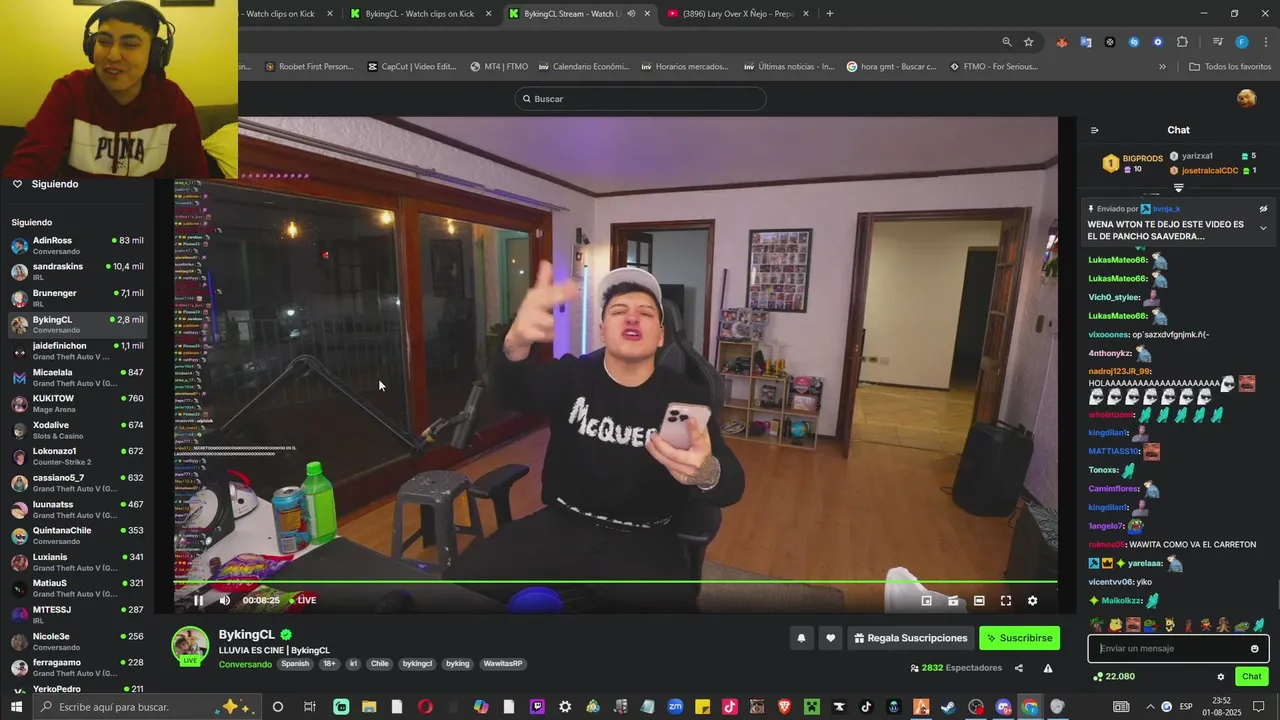The width and height of the screenshot is (1280, 720).
Task: Pause the live stream playback
Action: [198, 600]
